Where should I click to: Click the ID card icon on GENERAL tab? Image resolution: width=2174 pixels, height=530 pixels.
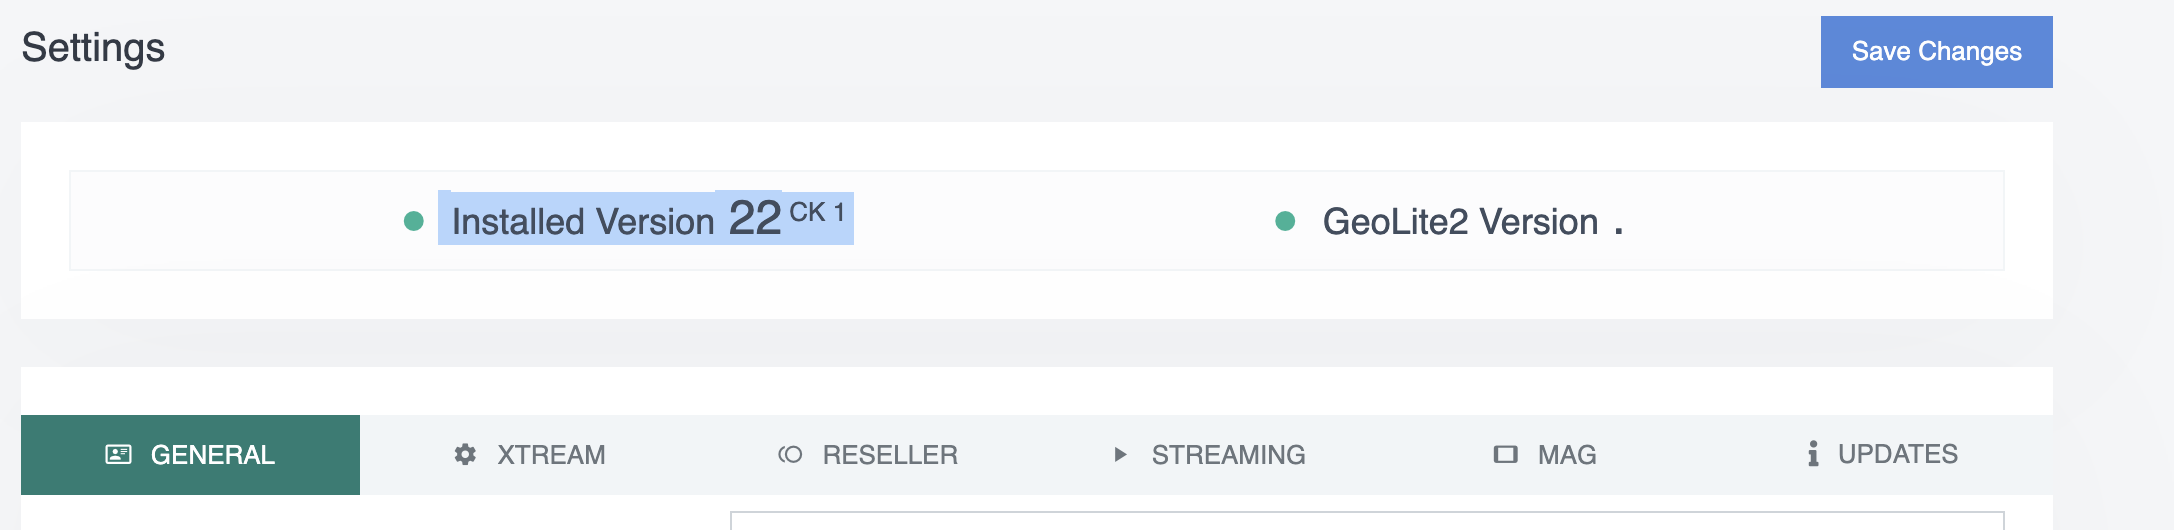pyautogui.click(x=118, y=455)
